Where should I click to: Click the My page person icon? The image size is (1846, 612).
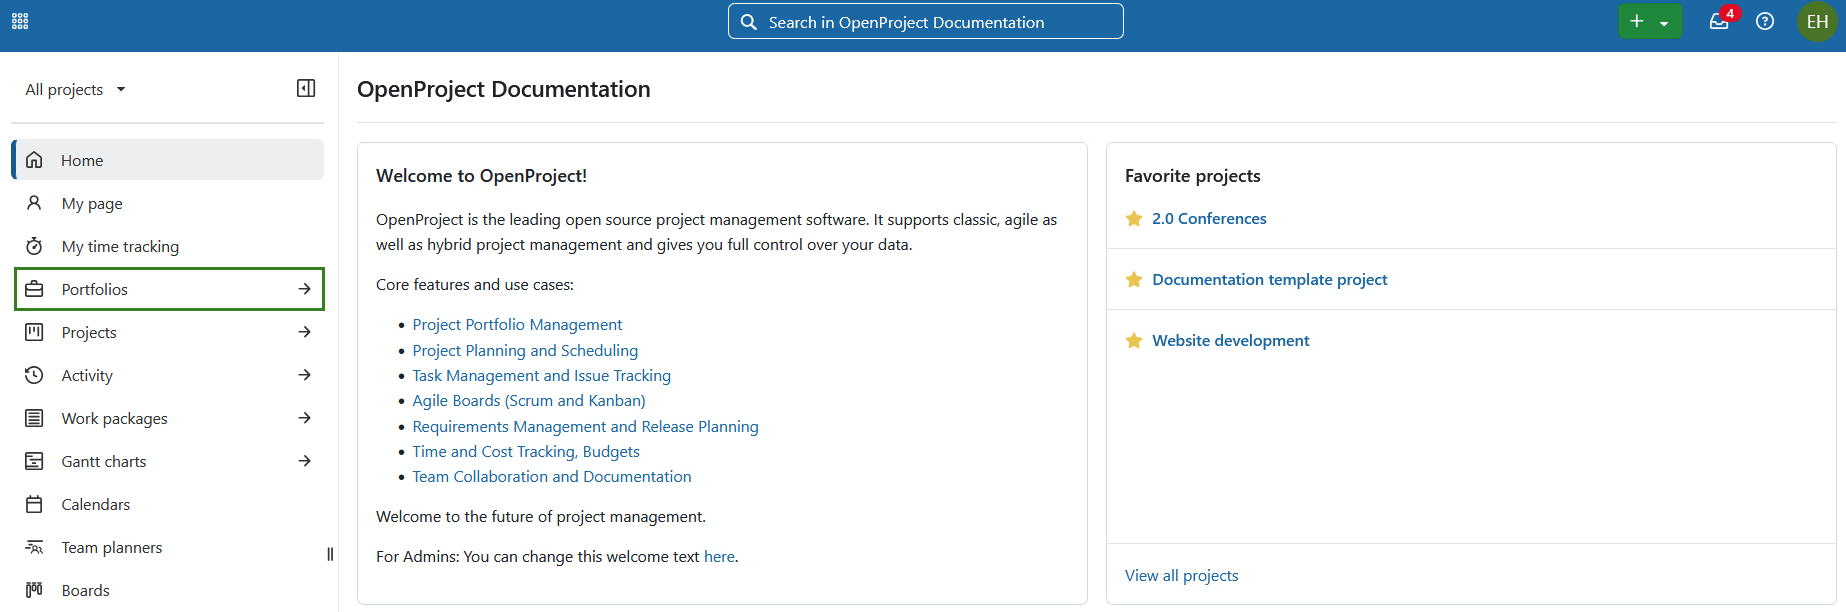34,203
